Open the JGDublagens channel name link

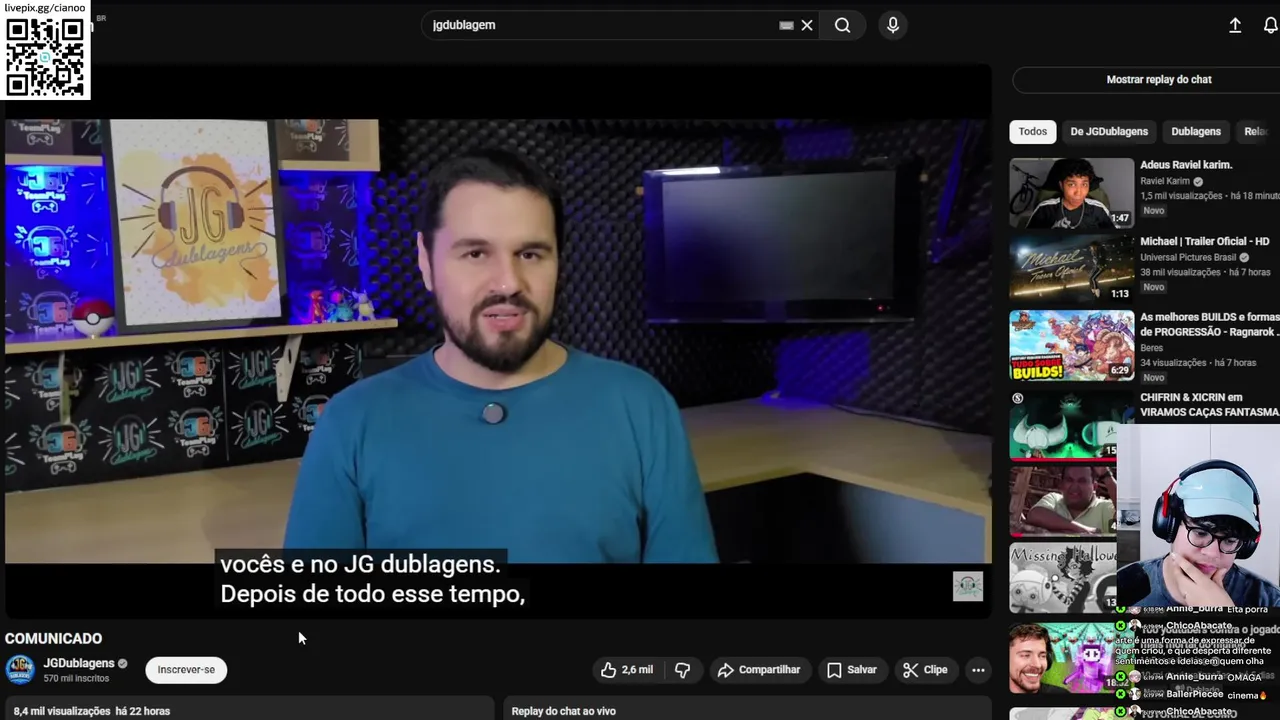click(79, 663)
